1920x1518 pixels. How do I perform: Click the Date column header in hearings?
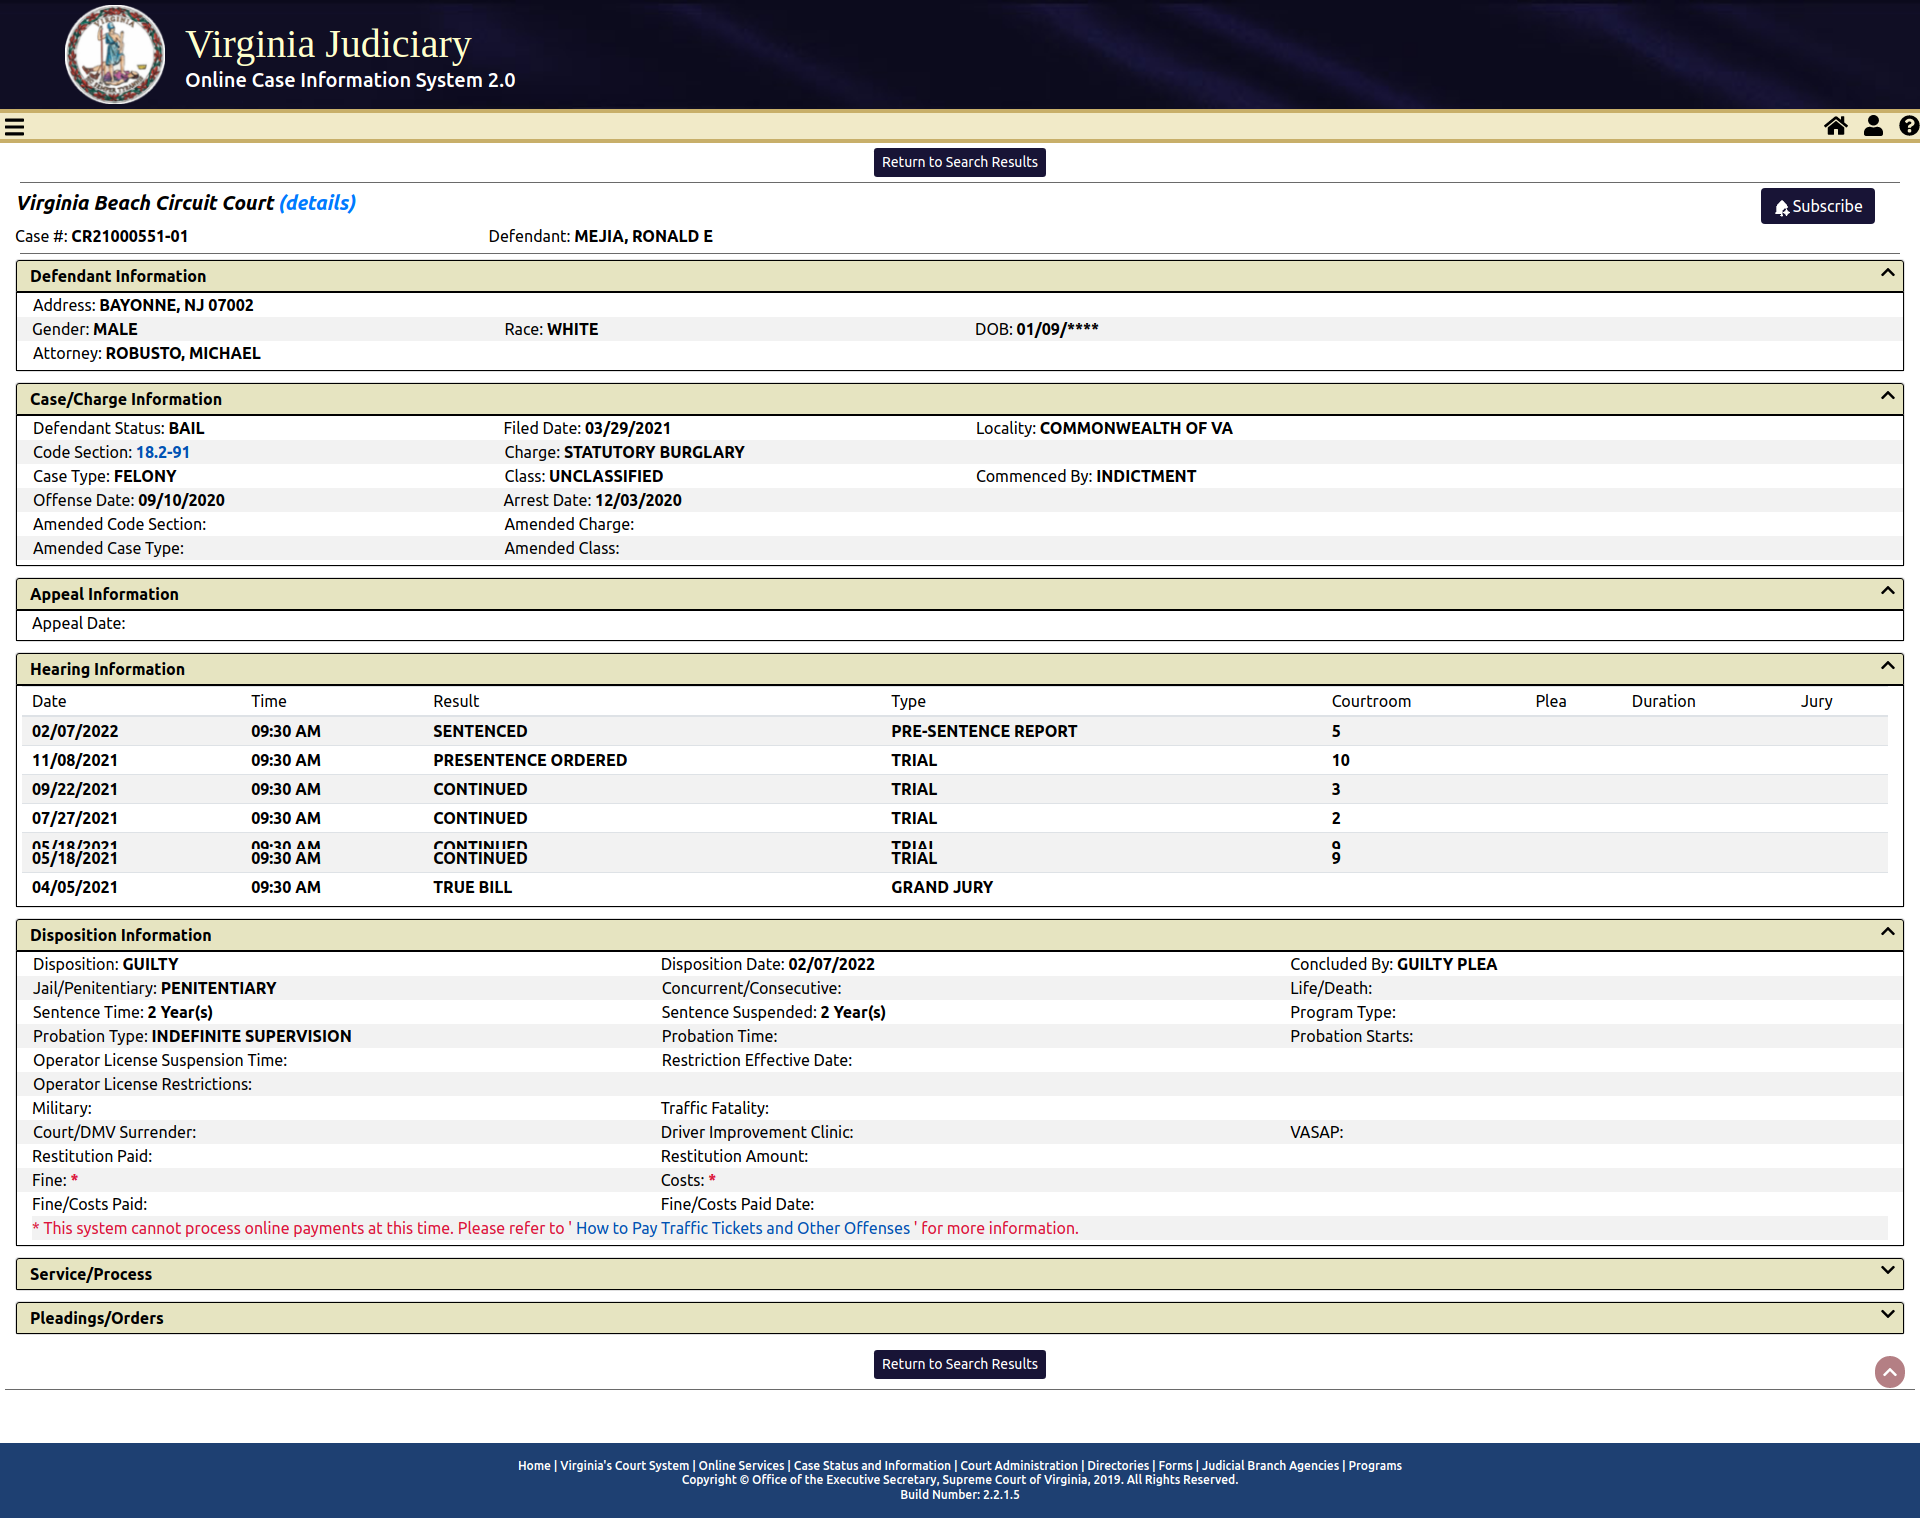coord(49,701)
